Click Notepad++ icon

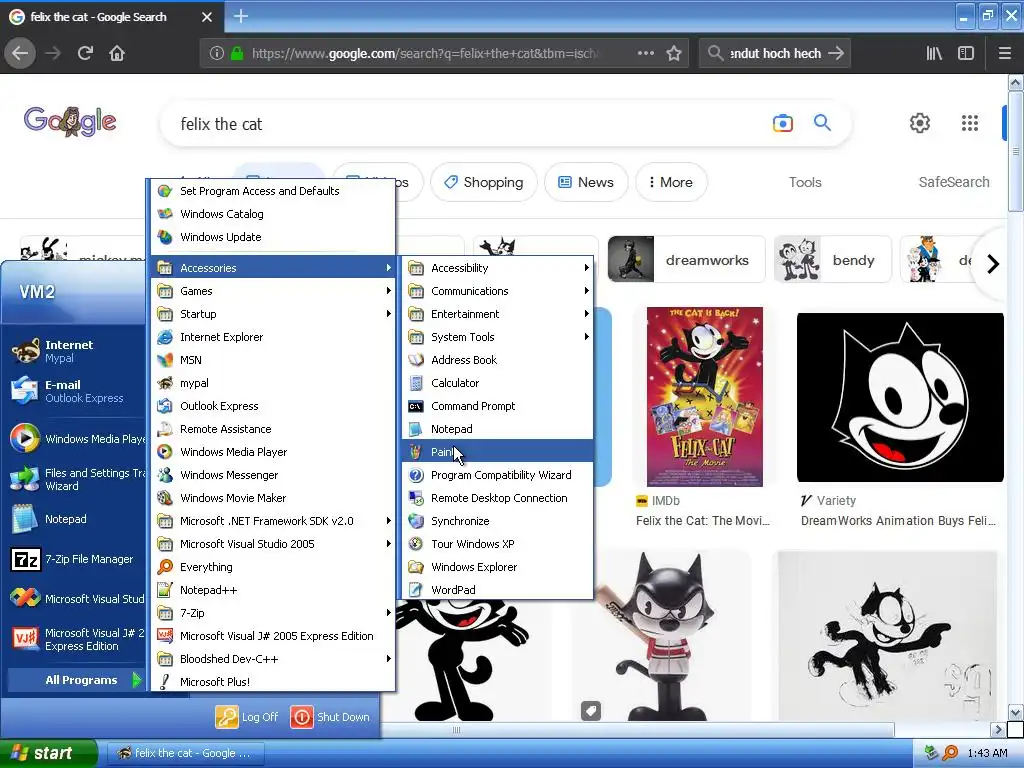[x=165, y=590]
